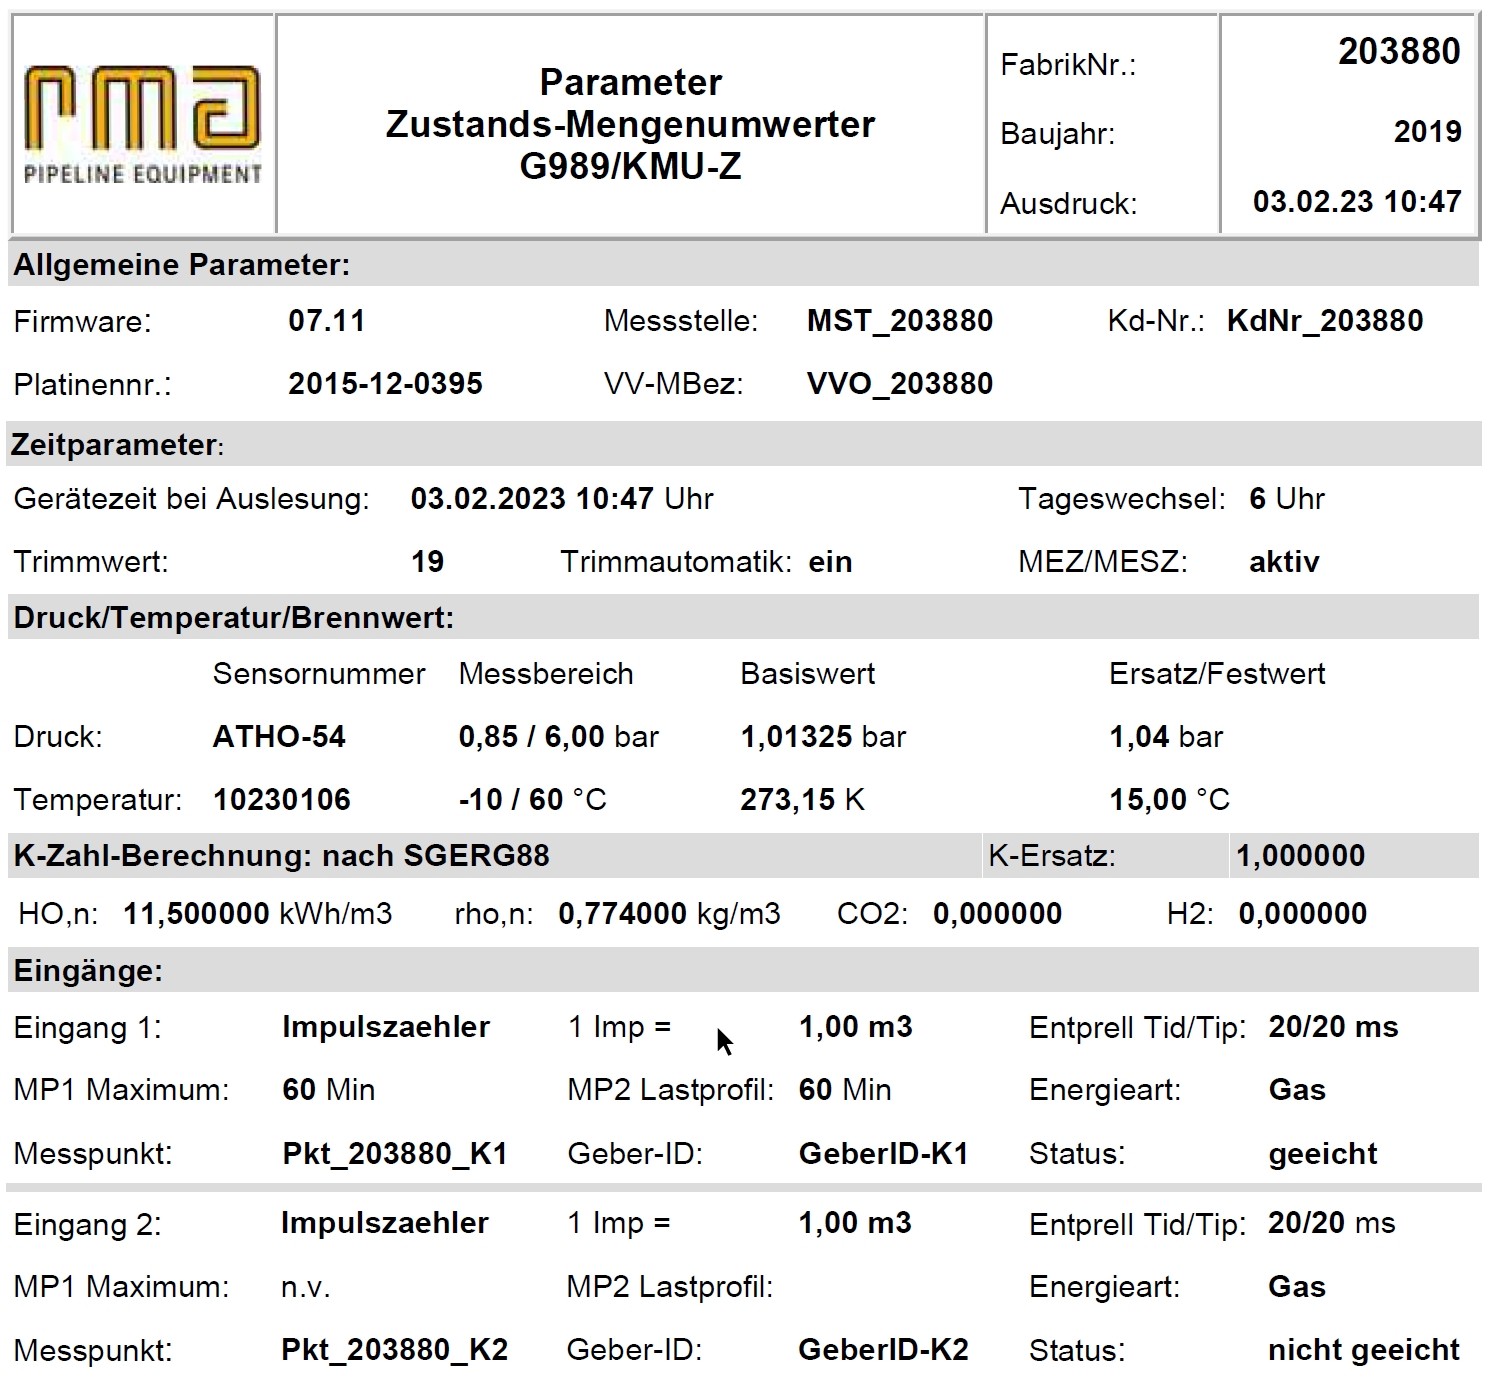Click Eingang 1 pulse value 1,00 m3
This screenshot has height=1378, width=1501.
tap(856, 1027)
